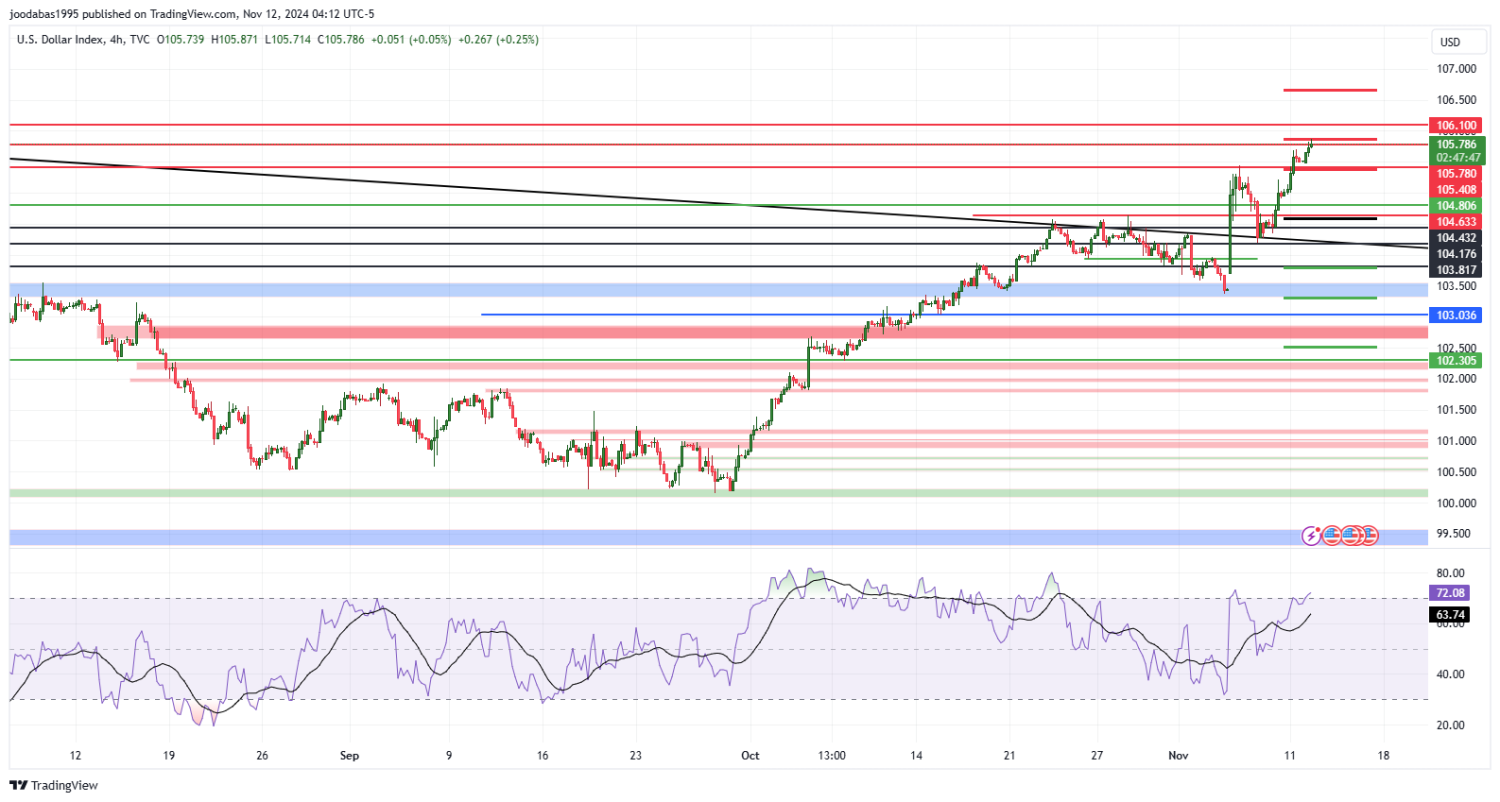Click the 18 date on time axis
Viewport: 1500px width, 802px height.
1384,755
